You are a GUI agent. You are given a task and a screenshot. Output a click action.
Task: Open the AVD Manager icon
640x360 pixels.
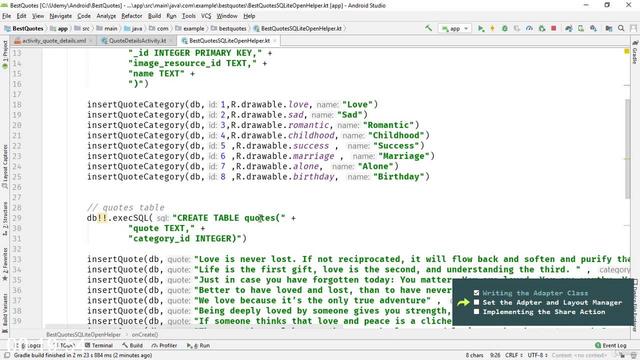coord(581,28)
